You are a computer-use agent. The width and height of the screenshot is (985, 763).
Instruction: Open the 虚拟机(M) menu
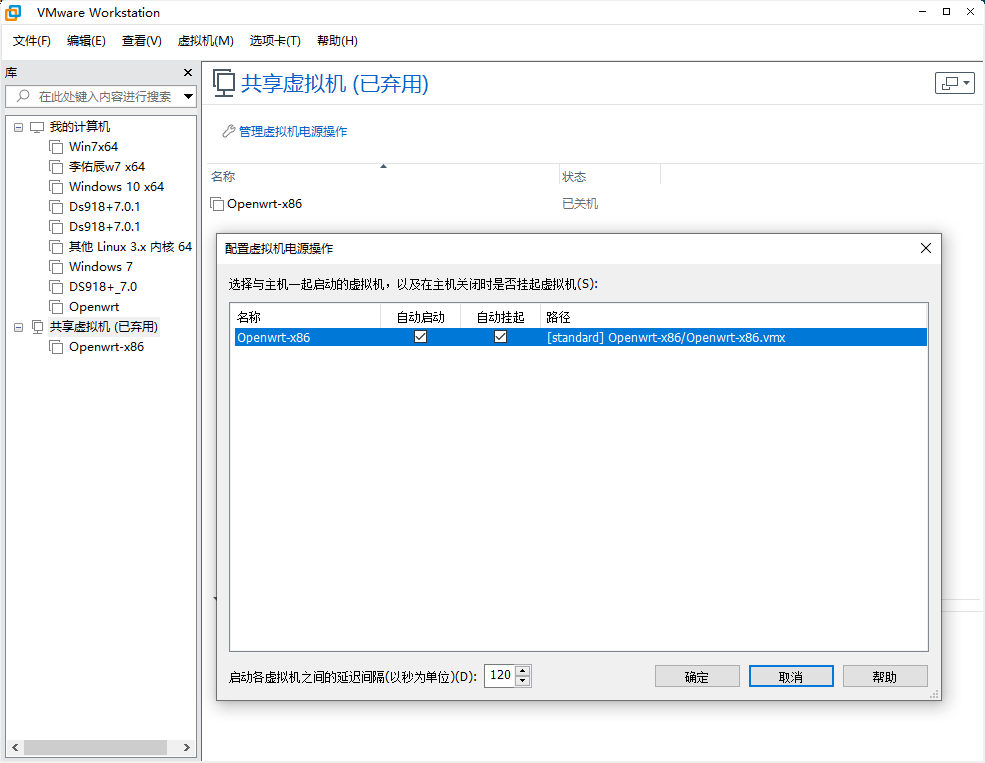tap(205, 41)
